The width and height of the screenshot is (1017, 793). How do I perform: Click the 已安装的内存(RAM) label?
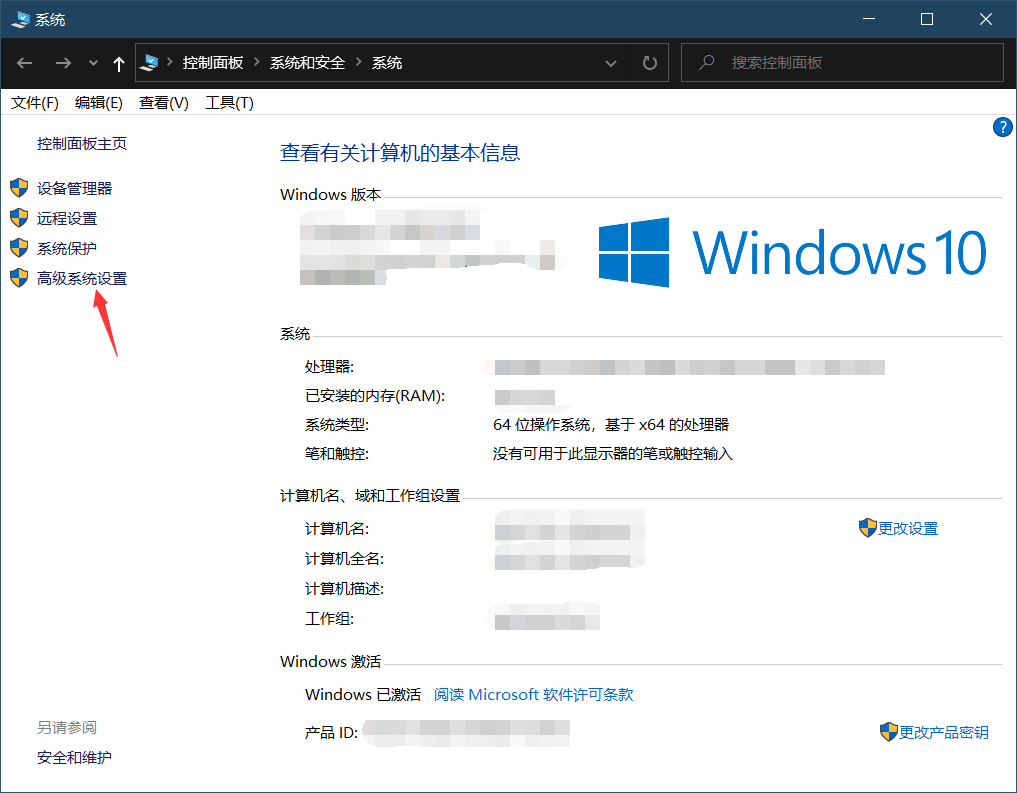(375, 396)
